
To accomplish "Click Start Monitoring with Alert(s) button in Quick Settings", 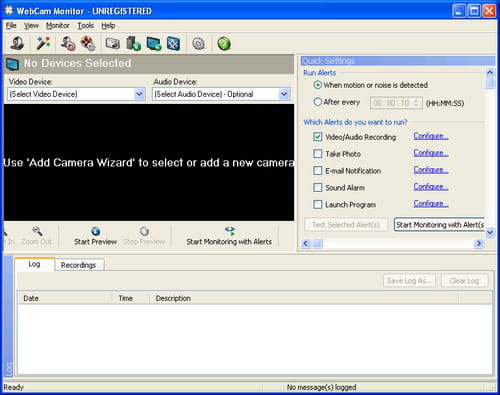I will [x=439, y=225].
